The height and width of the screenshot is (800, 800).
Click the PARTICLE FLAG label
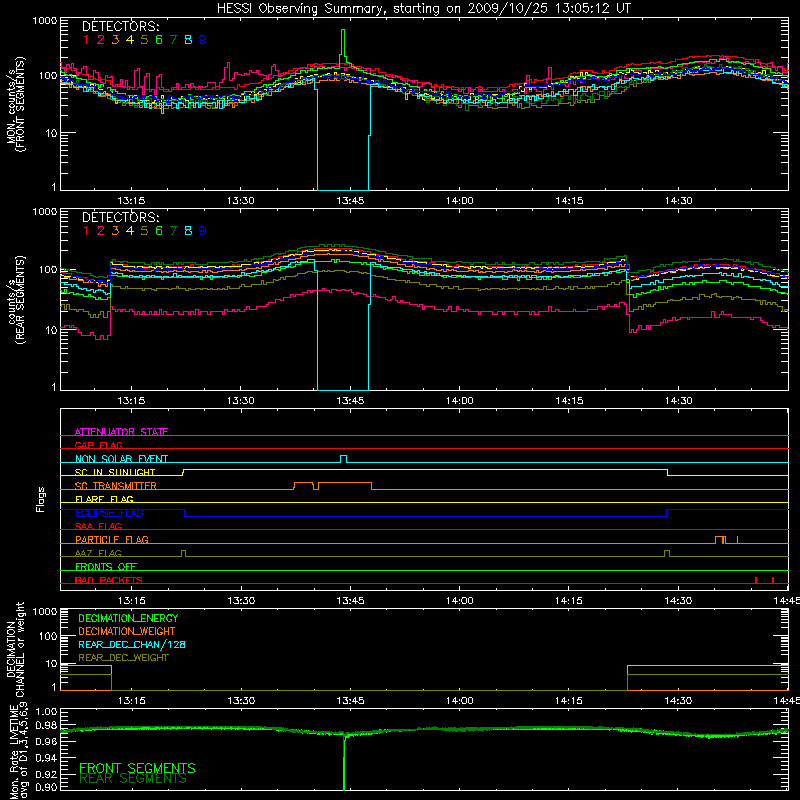tap(112, 540)
